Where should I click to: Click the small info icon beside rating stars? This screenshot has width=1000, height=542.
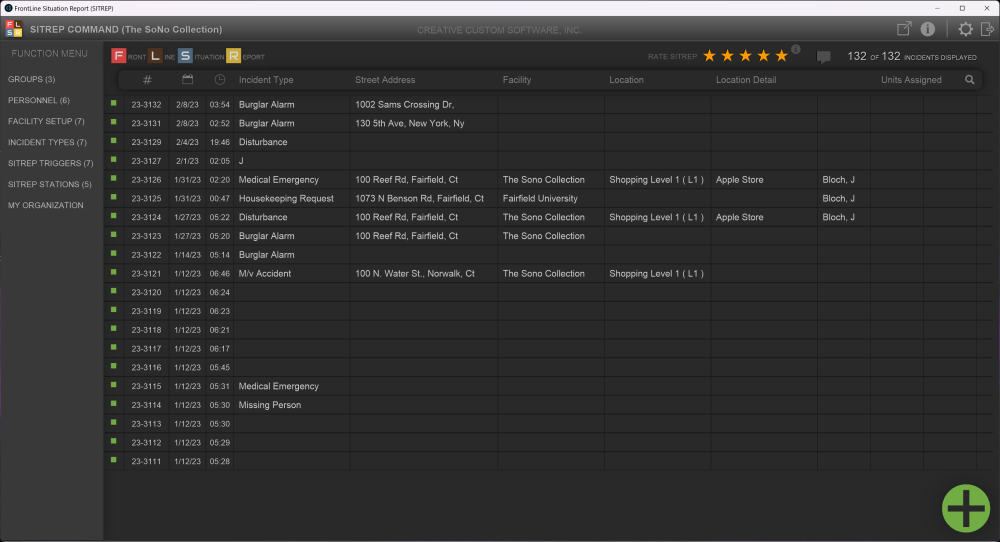click(796, 49)
